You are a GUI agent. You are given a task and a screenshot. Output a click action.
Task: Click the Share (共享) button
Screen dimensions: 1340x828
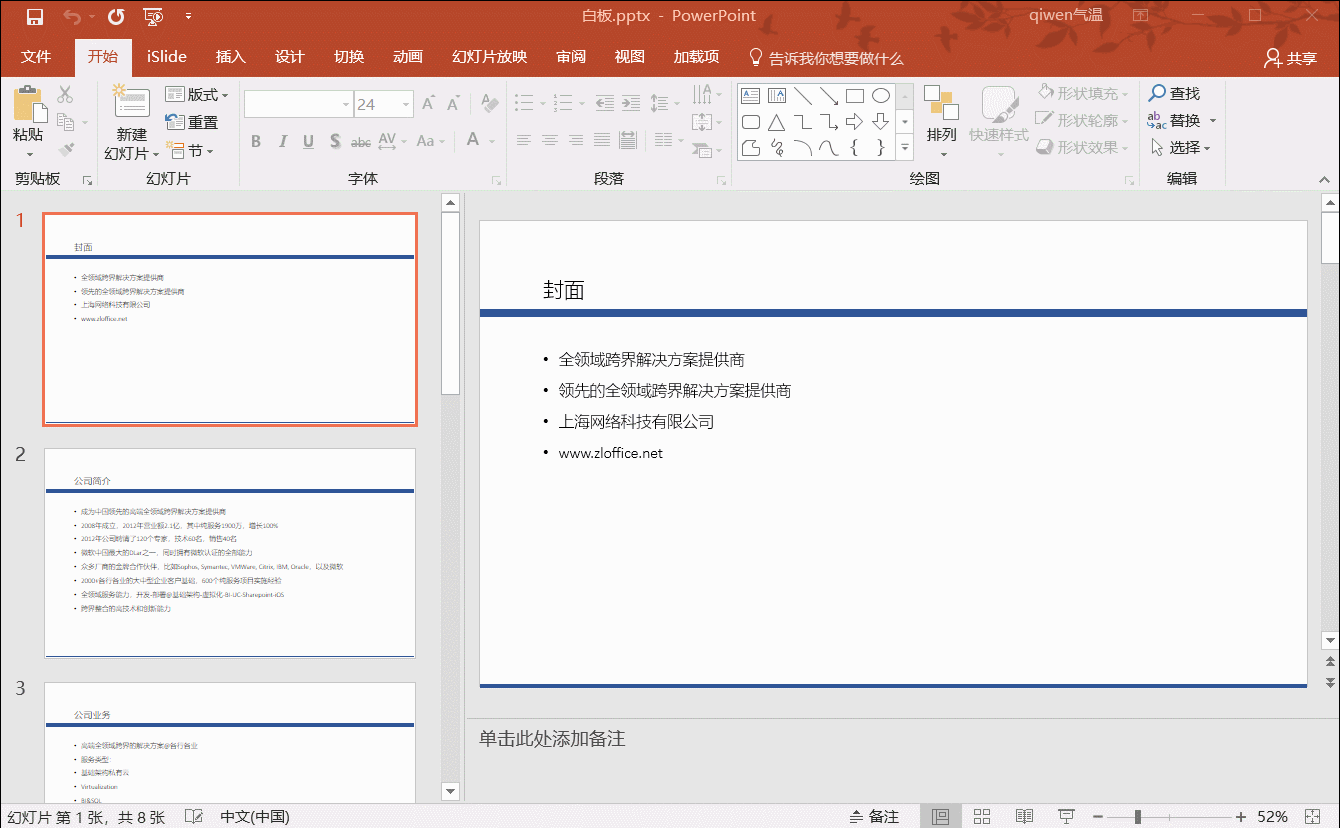click(1290, 59)
